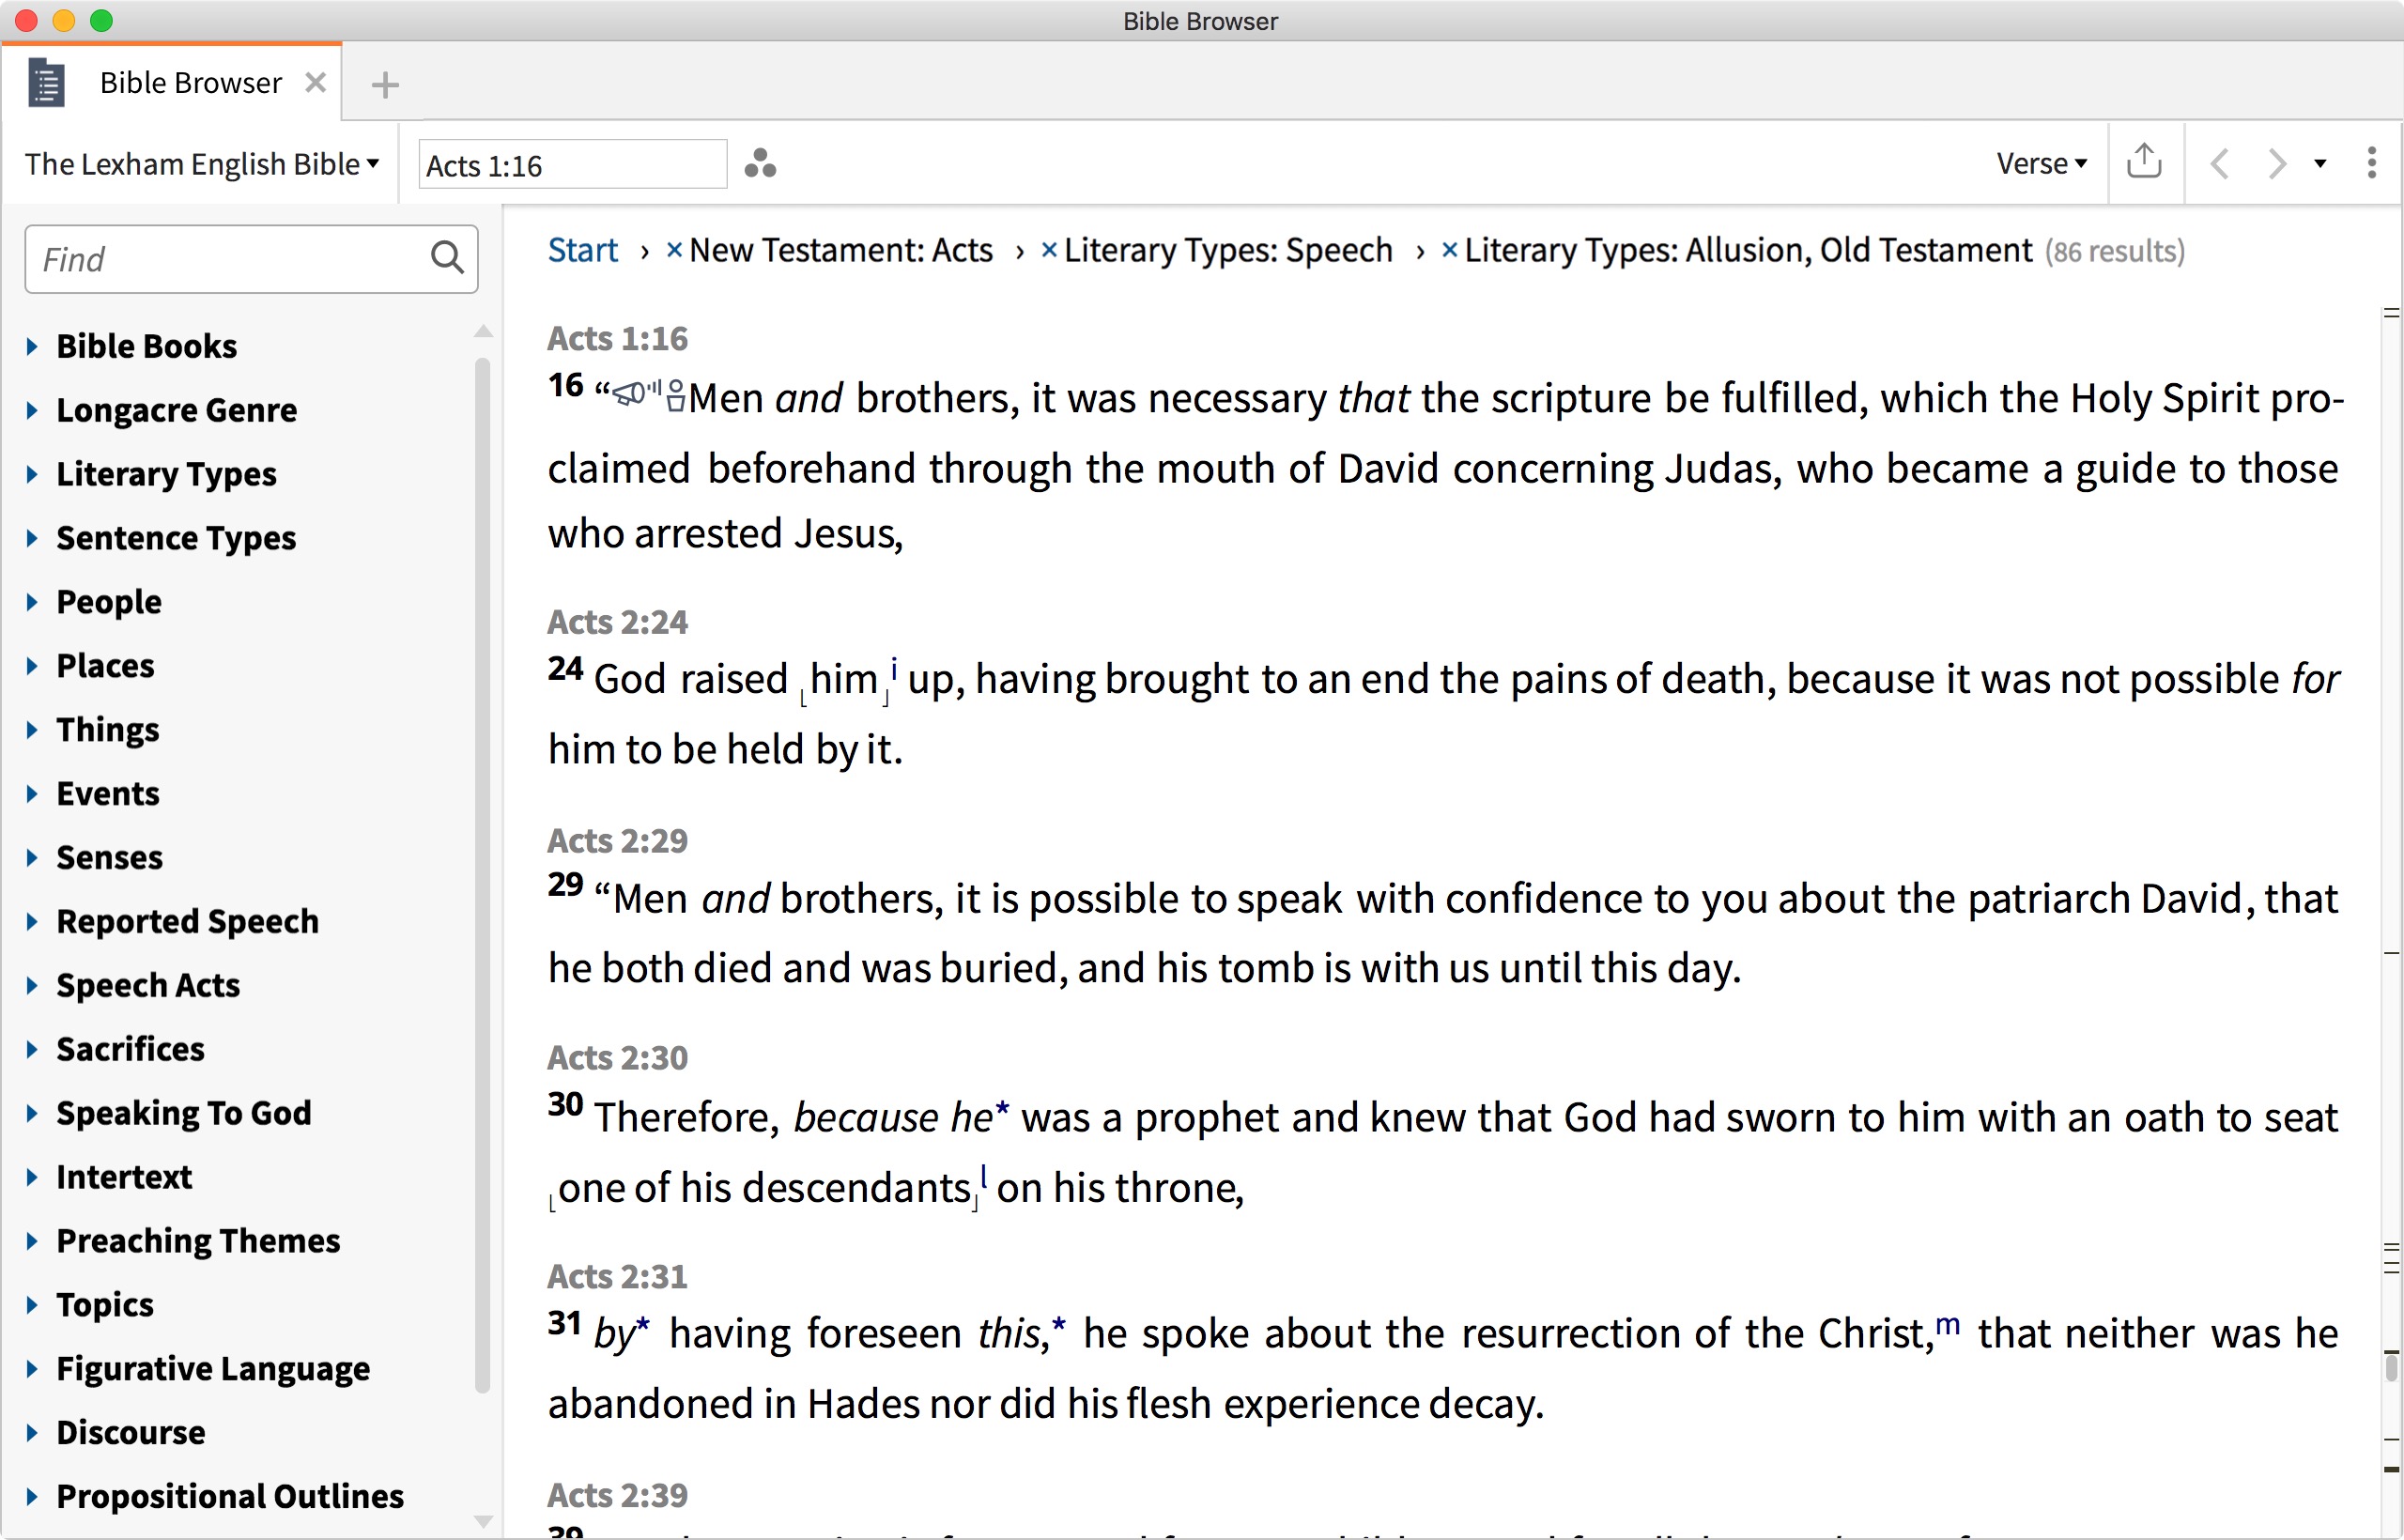Open the panel menu kebab icon
The width and height of the screenshot is (2404, 1540).
[2371, 163]
